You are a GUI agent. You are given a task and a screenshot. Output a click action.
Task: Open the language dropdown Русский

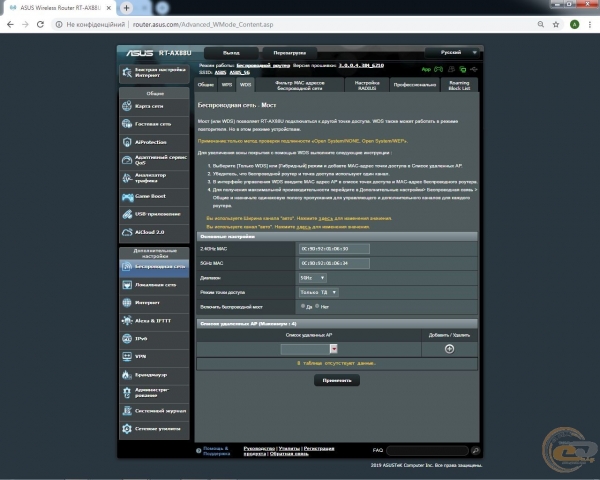tap(453, 52)
